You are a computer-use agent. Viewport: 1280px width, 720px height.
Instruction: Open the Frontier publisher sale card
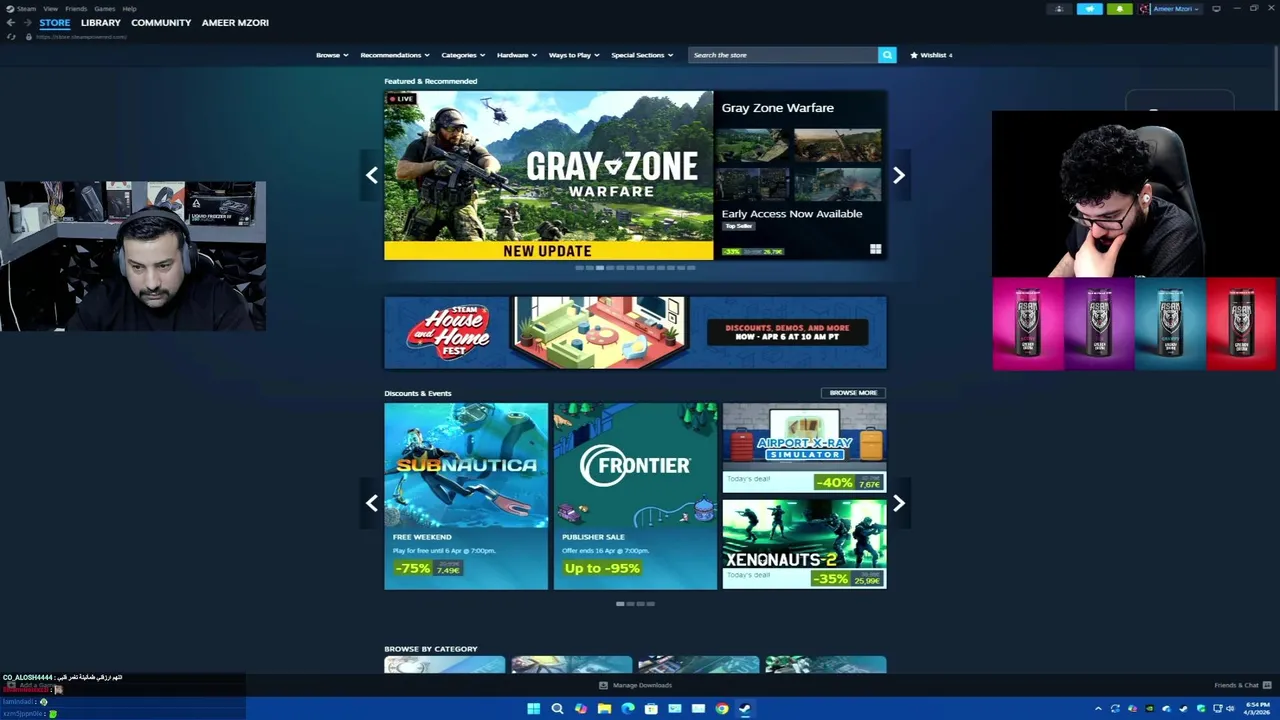click(635, 496)
